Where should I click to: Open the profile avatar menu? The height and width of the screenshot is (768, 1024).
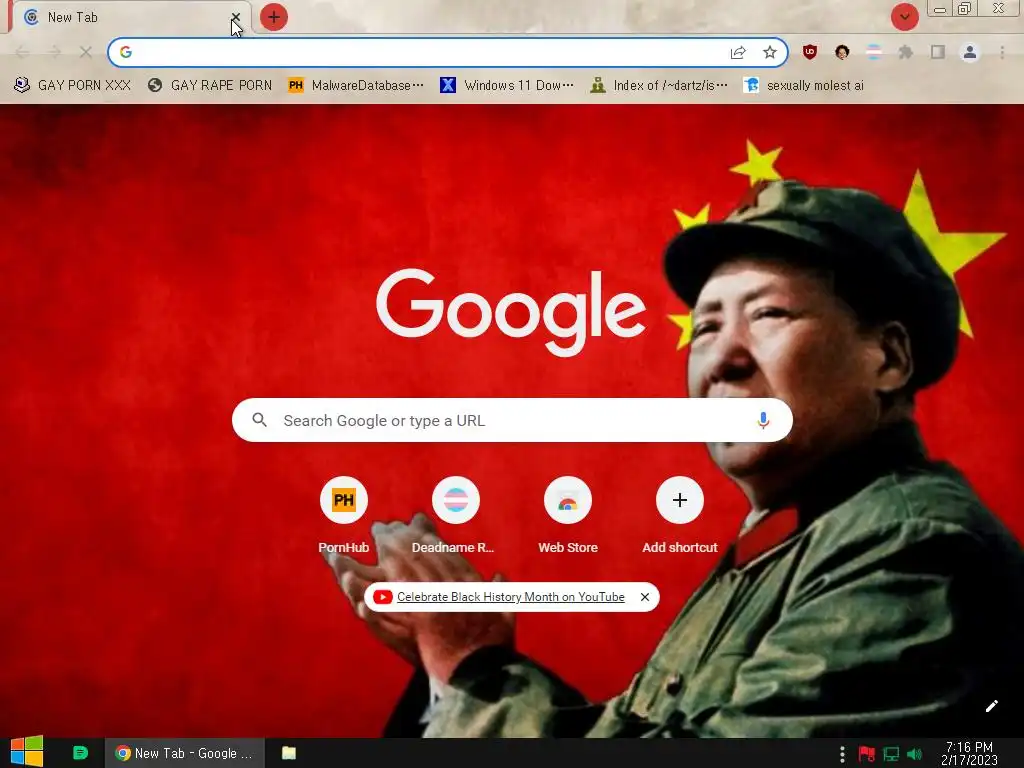tap(970, 52)
